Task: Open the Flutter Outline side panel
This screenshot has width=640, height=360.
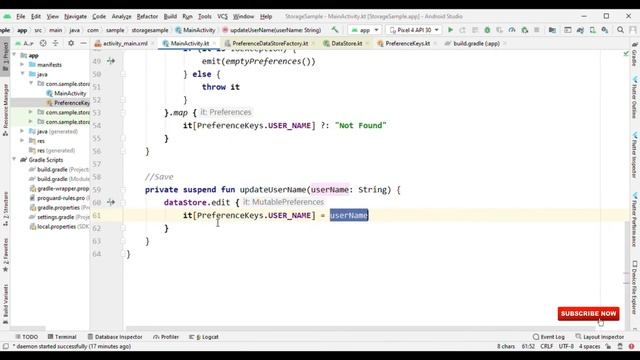Action: tap(635, 98)
